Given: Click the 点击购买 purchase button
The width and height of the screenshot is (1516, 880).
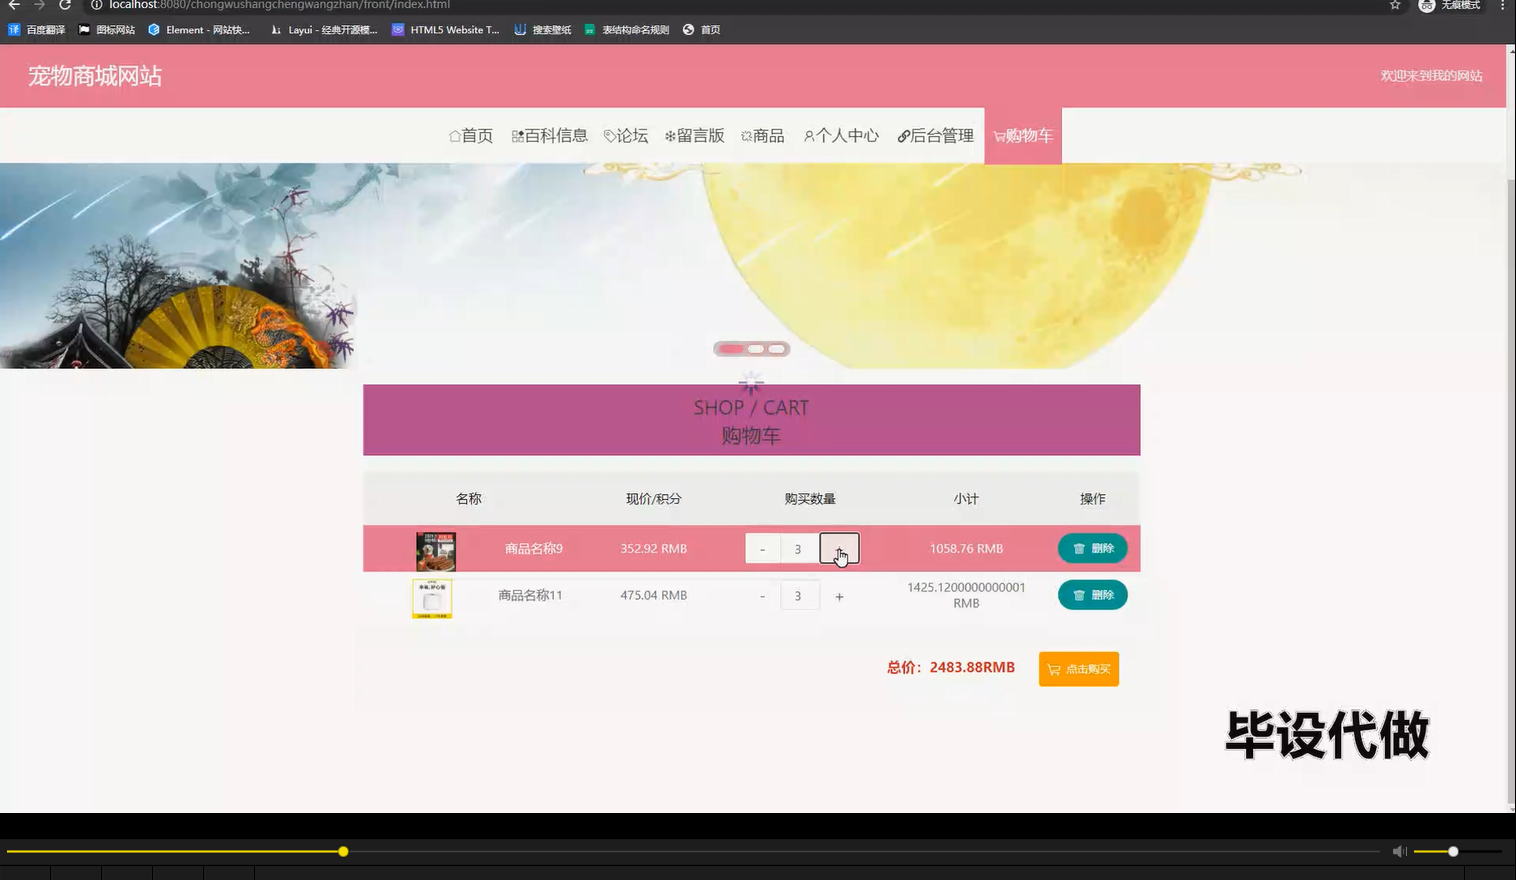Looking at the screenshot, I should [x=1078, y=669].
